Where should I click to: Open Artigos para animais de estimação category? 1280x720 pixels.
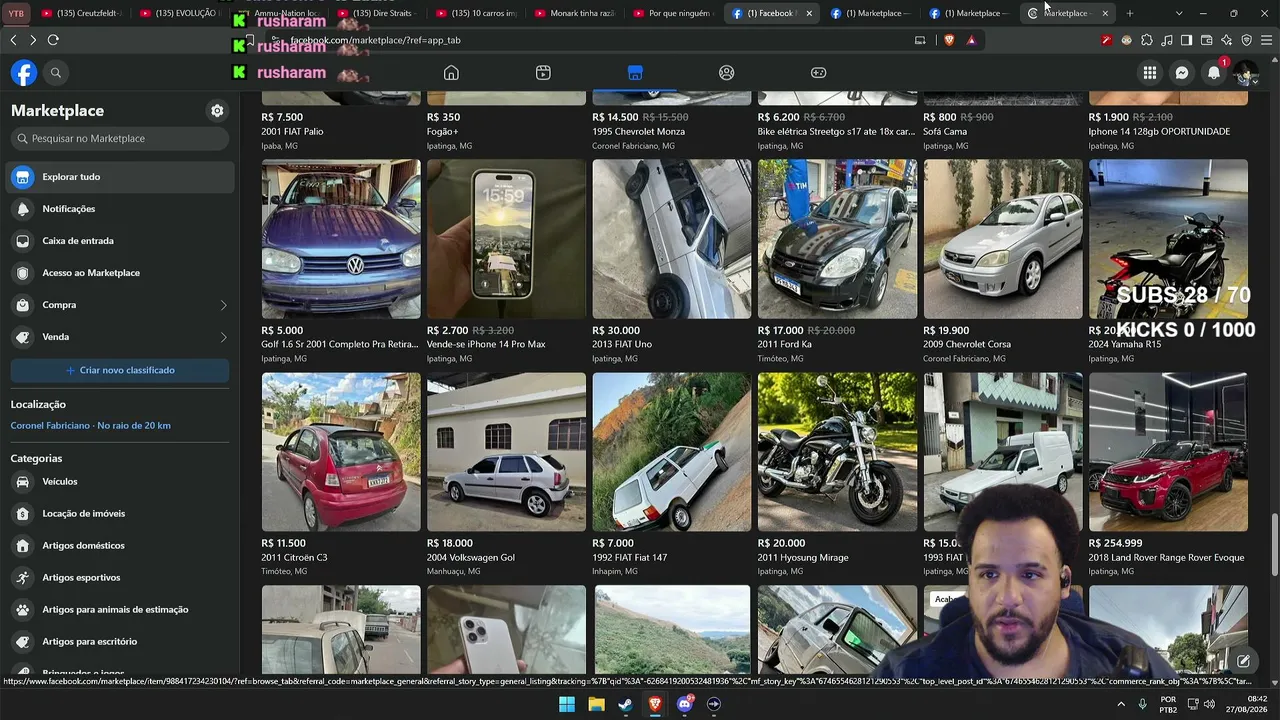pyautogui.click(x=120, y=610)
